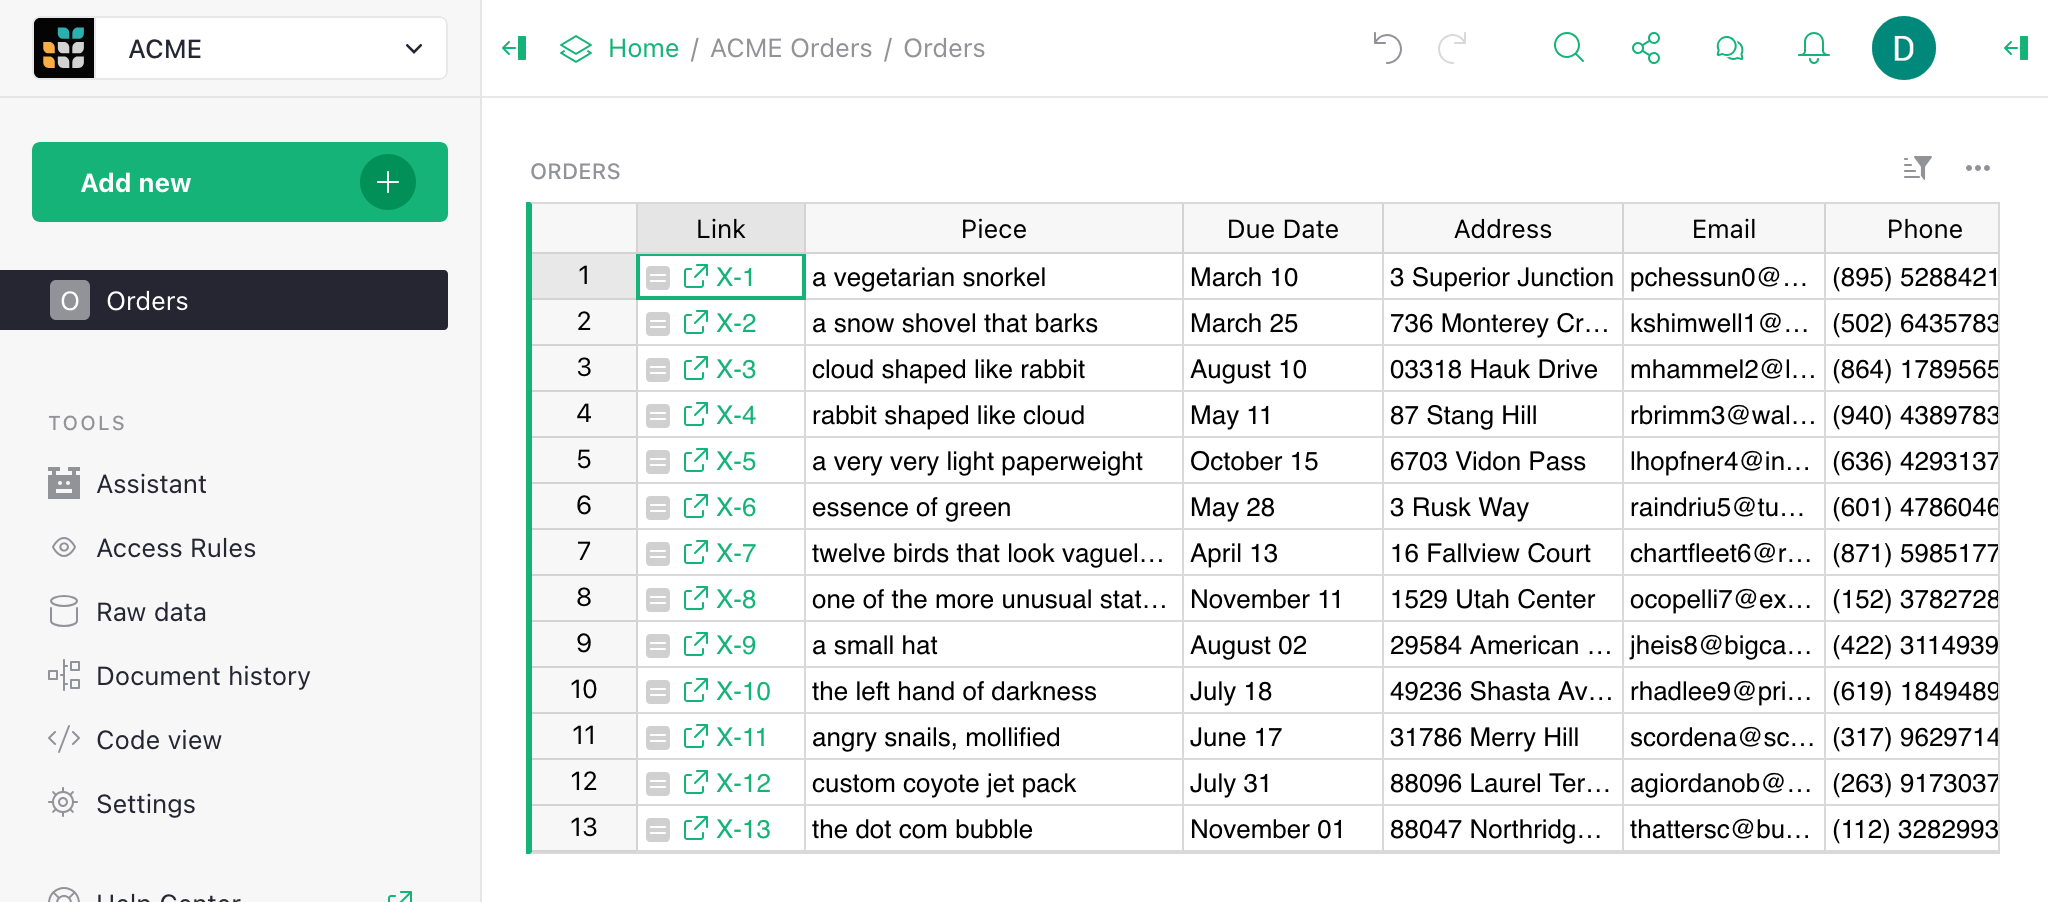Open sort and filter options icon
The image size is (2048, 902).
point(1916,168)
